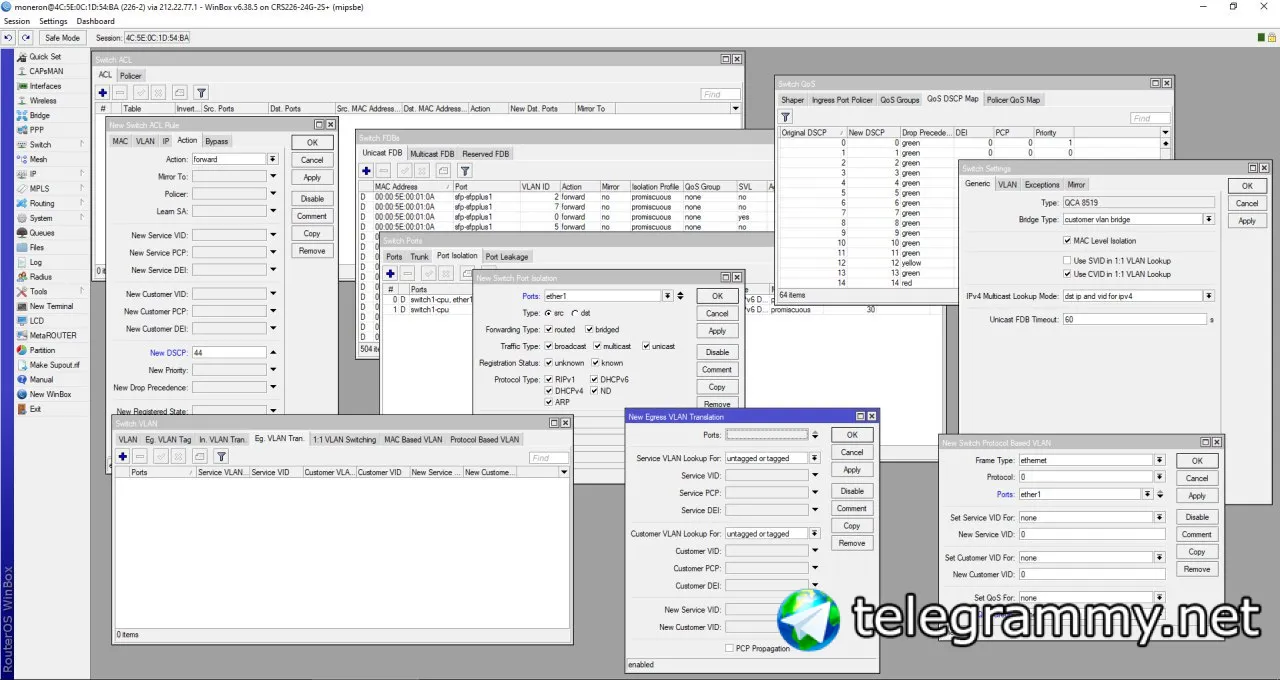Click the Unicast FDB Timeout input field
This screenshot has height=680, width=1280.
pyautogui.click(x=1135, y=320)
